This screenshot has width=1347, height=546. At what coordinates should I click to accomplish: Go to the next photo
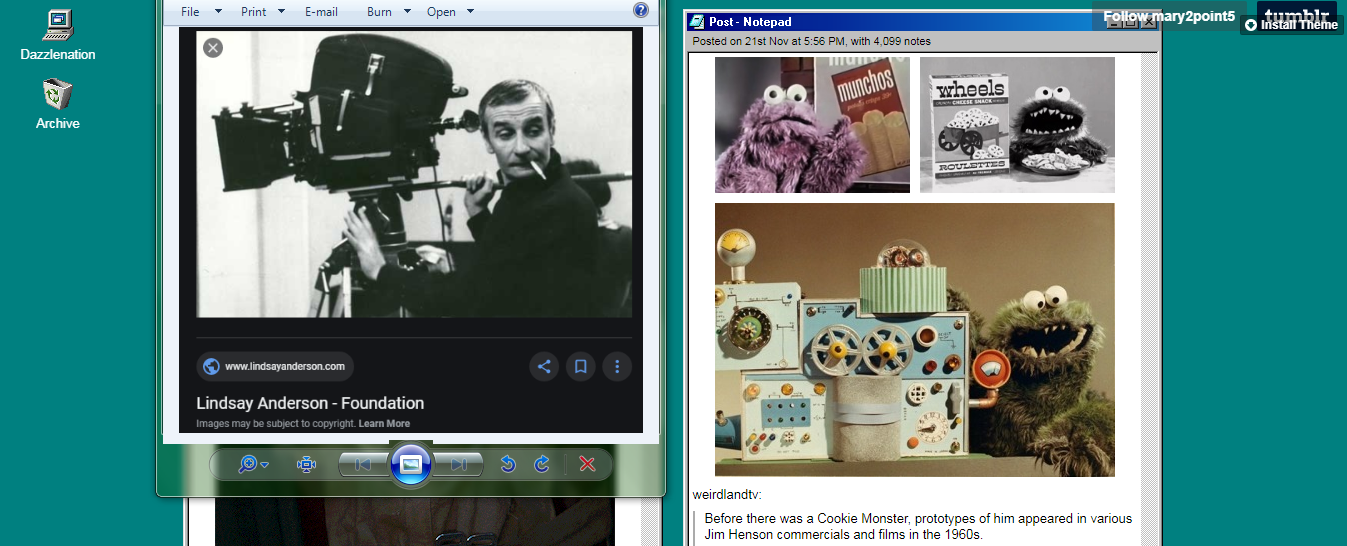coord(458,464)
